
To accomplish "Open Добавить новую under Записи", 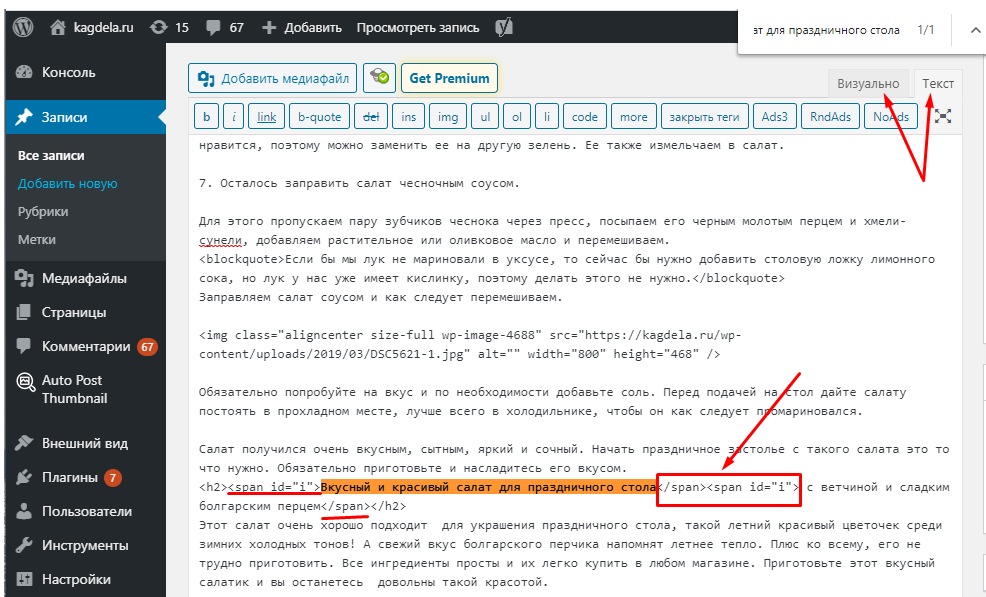I will pyautogui.click(x=67, y=184).
